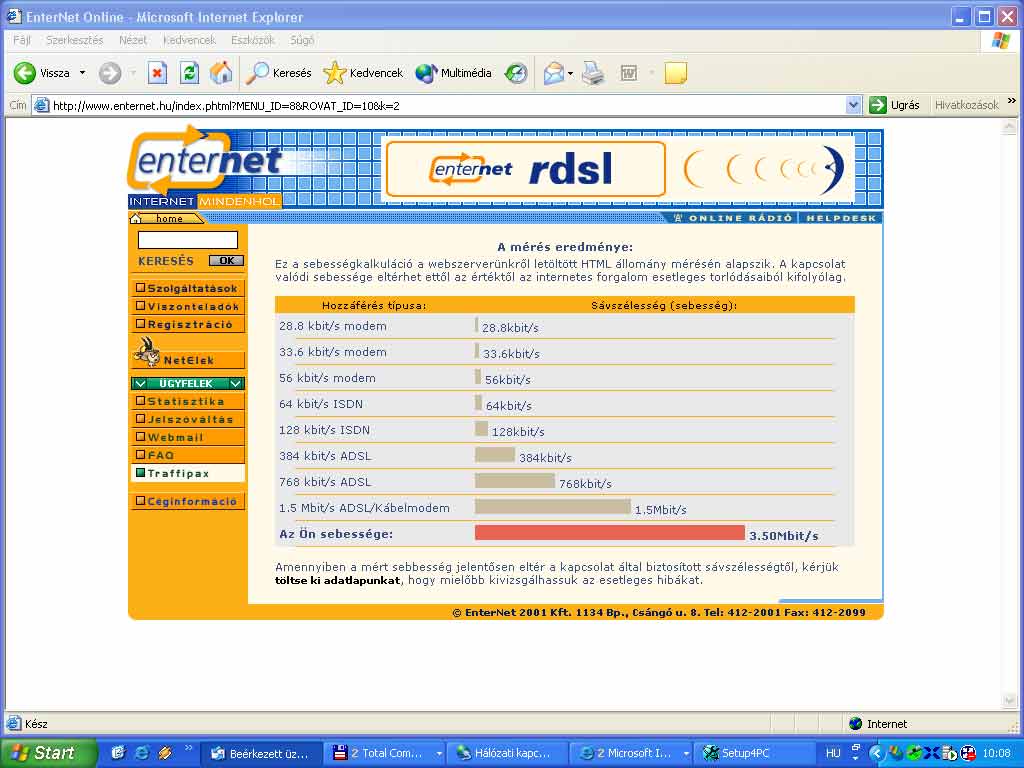Open the Home page house icon
Image resolution: width=1024 pixels, height=768 pixels.
pyautogui.click(x=221, y=72)
